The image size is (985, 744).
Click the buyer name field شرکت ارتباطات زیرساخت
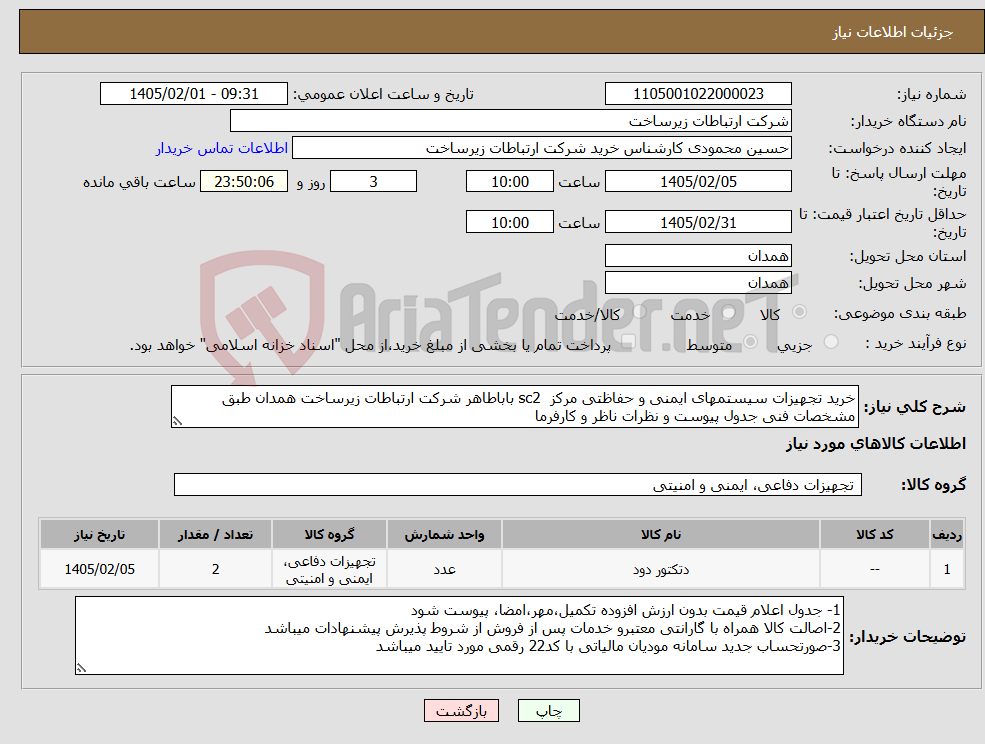510,121
